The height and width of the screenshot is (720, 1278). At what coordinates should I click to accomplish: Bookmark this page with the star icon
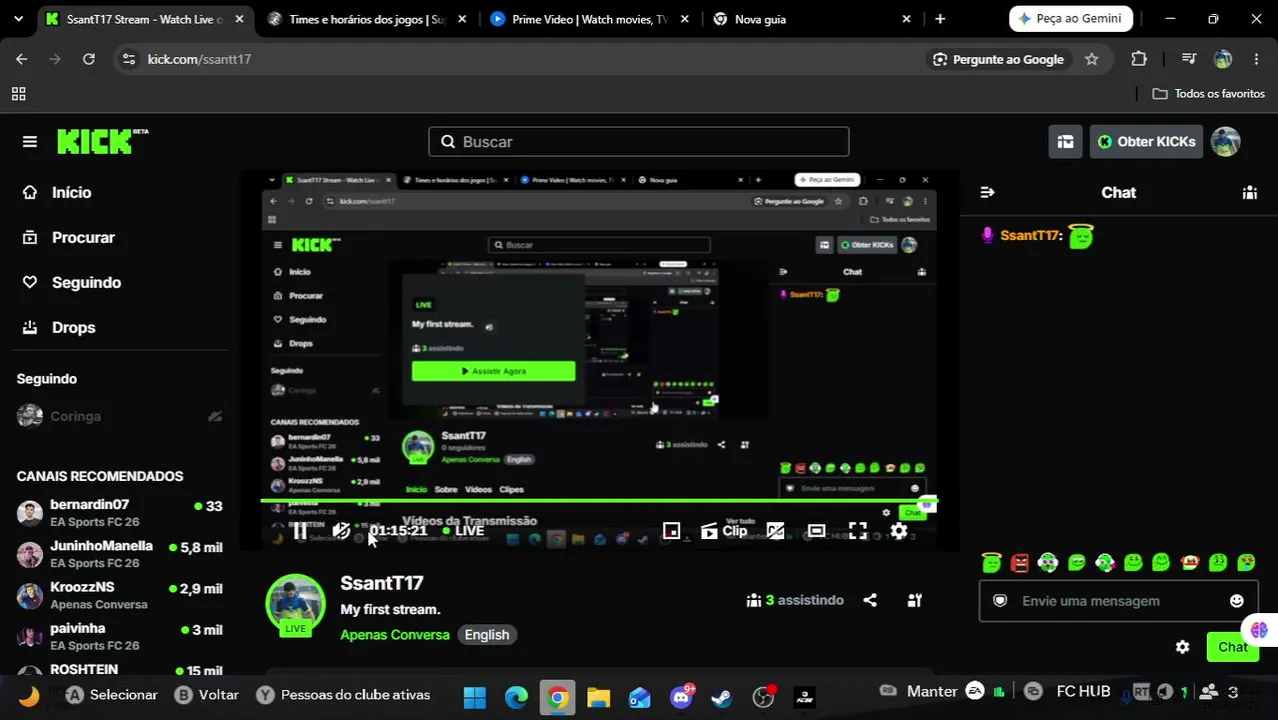click(1092, 59)
